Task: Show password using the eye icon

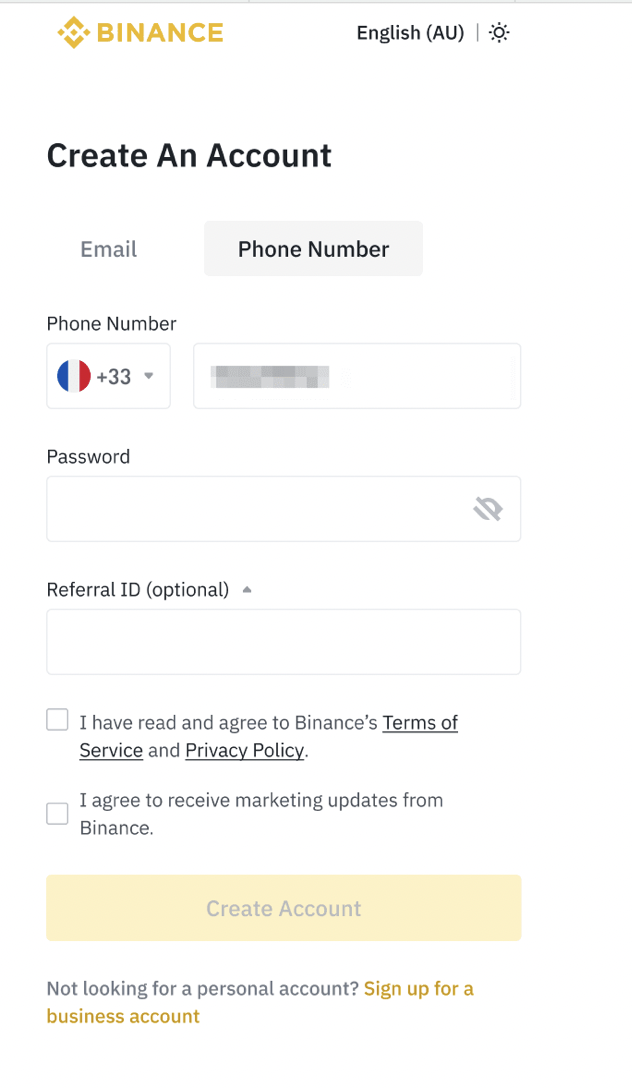Action: click(x=487, y=510)
